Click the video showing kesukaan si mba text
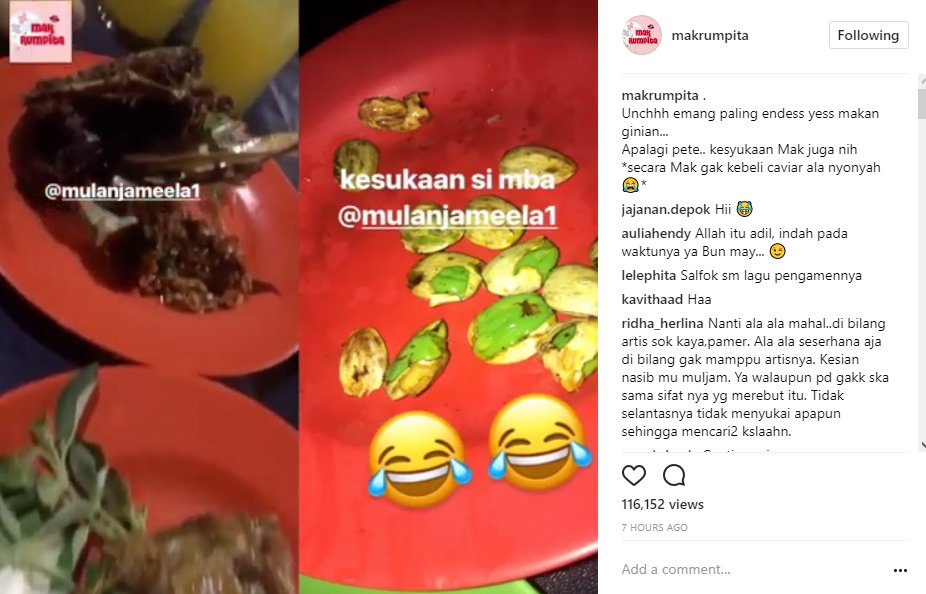Viewport: 926px width, 594px height. click(x=448, y=297)
